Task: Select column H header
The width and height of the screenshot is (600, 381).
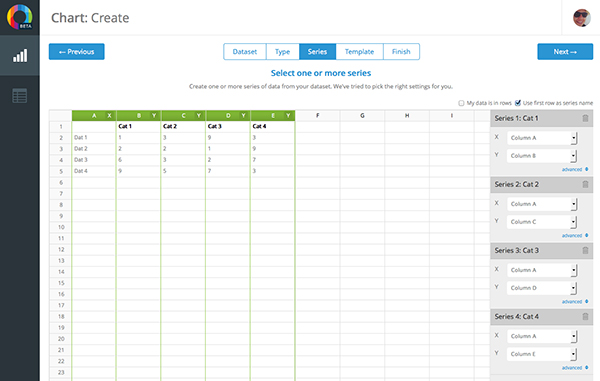Action: coord(407,116)
